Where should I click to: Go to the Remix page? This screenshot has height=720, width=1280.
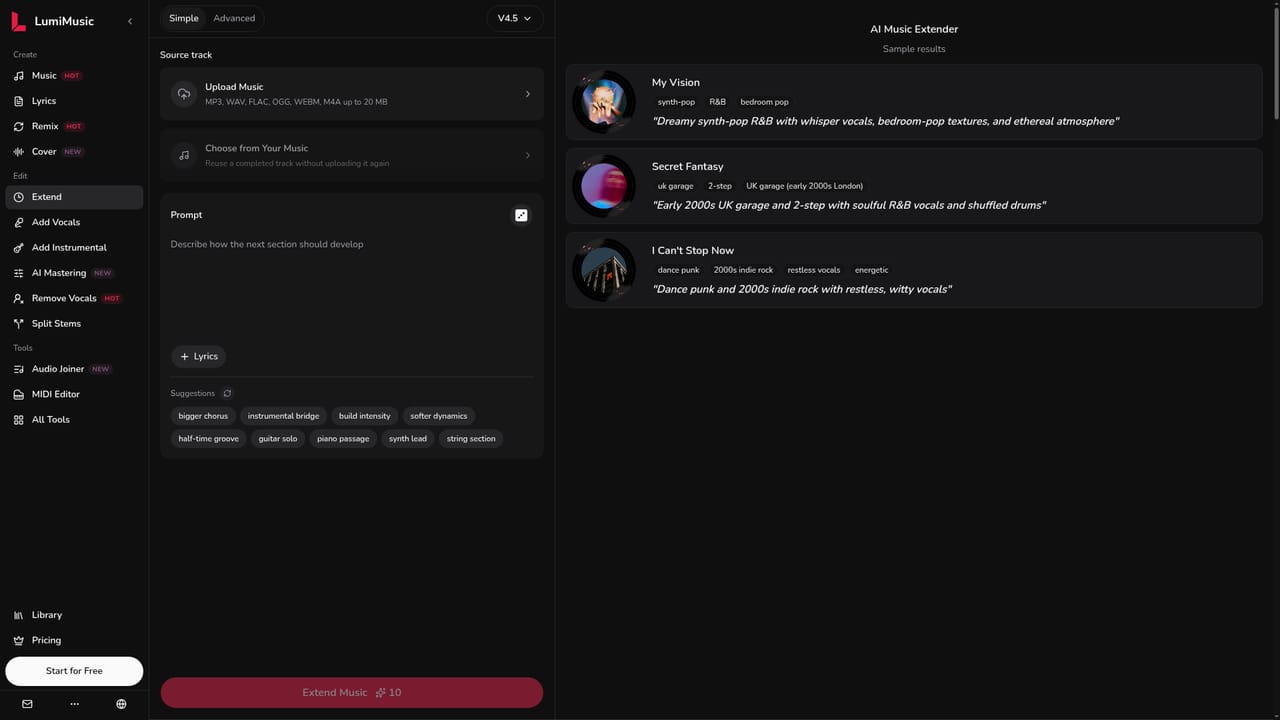point(74,126)
